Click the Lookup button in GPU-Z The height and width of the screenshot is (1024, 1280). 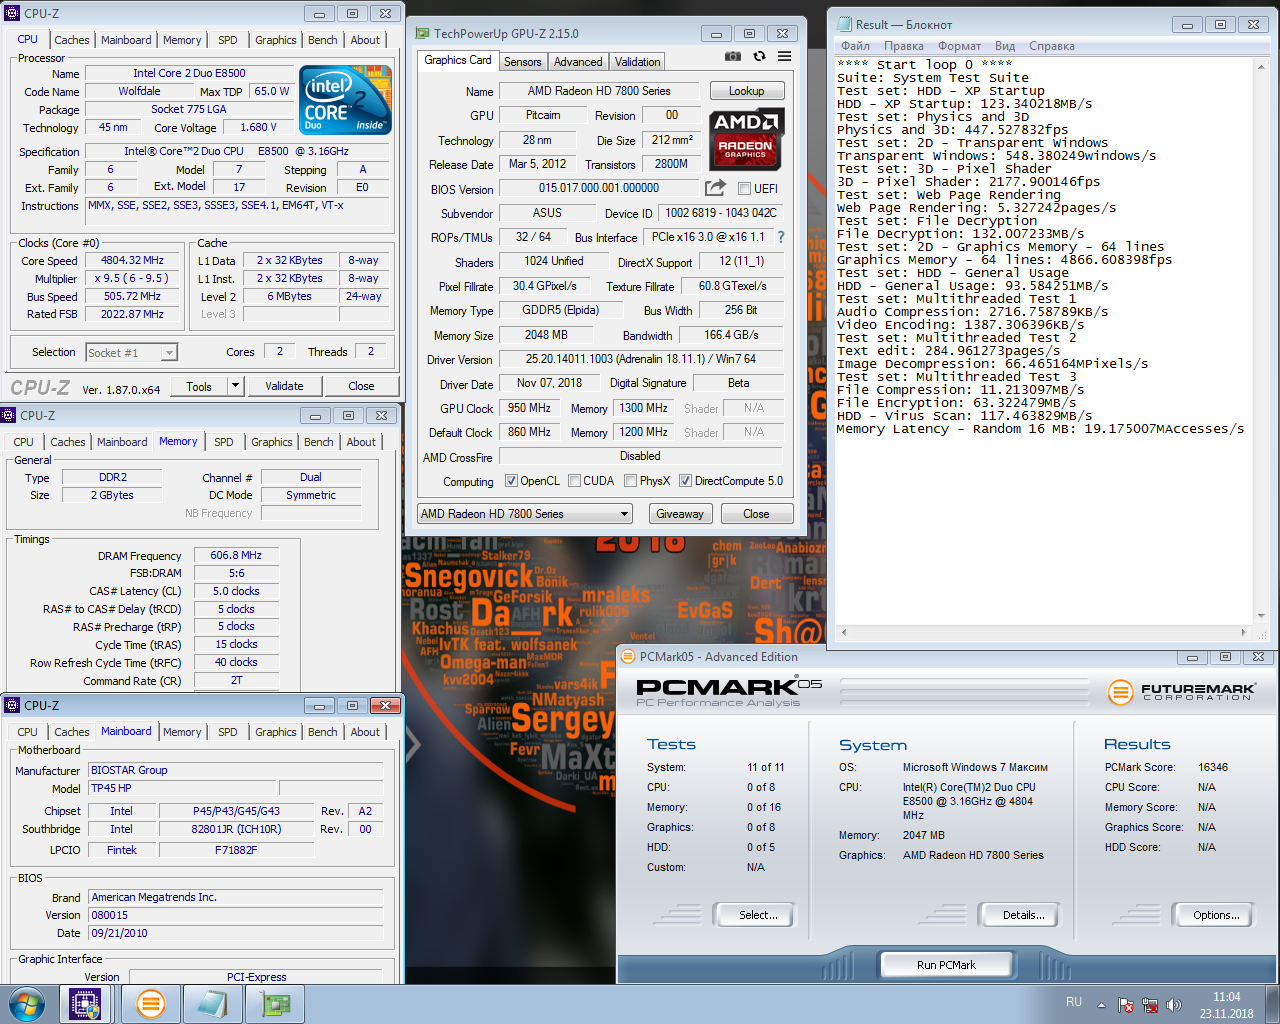tap(747, 91)
